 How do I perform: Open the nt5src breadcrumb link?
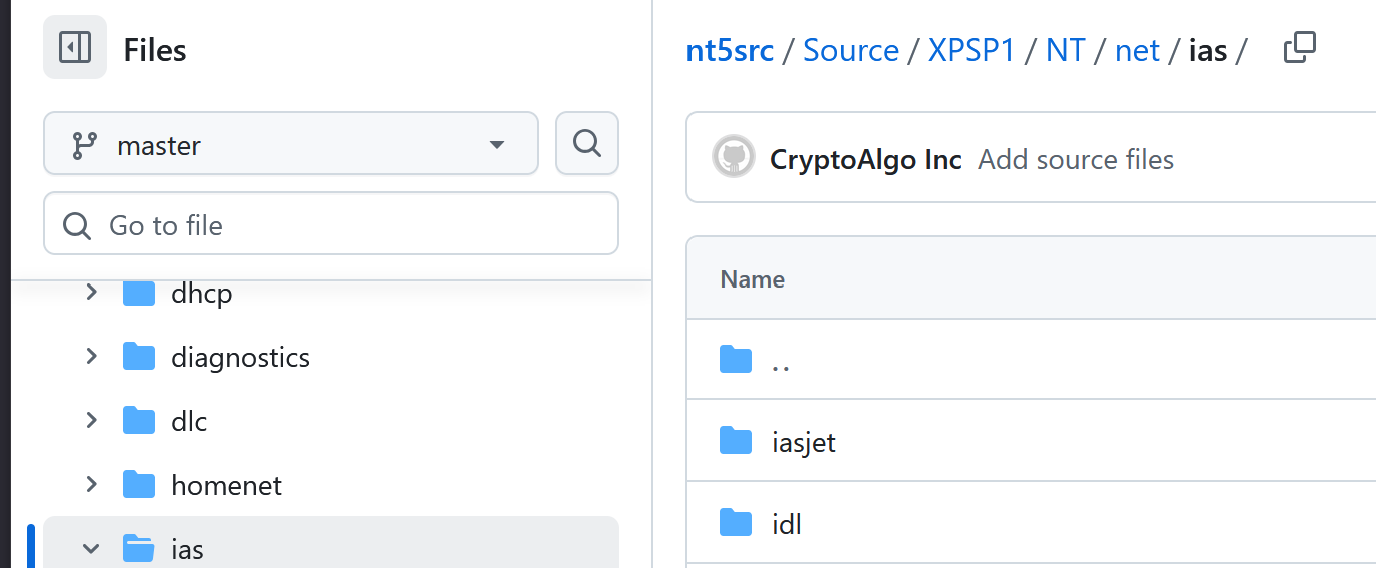tap(729, 50)
